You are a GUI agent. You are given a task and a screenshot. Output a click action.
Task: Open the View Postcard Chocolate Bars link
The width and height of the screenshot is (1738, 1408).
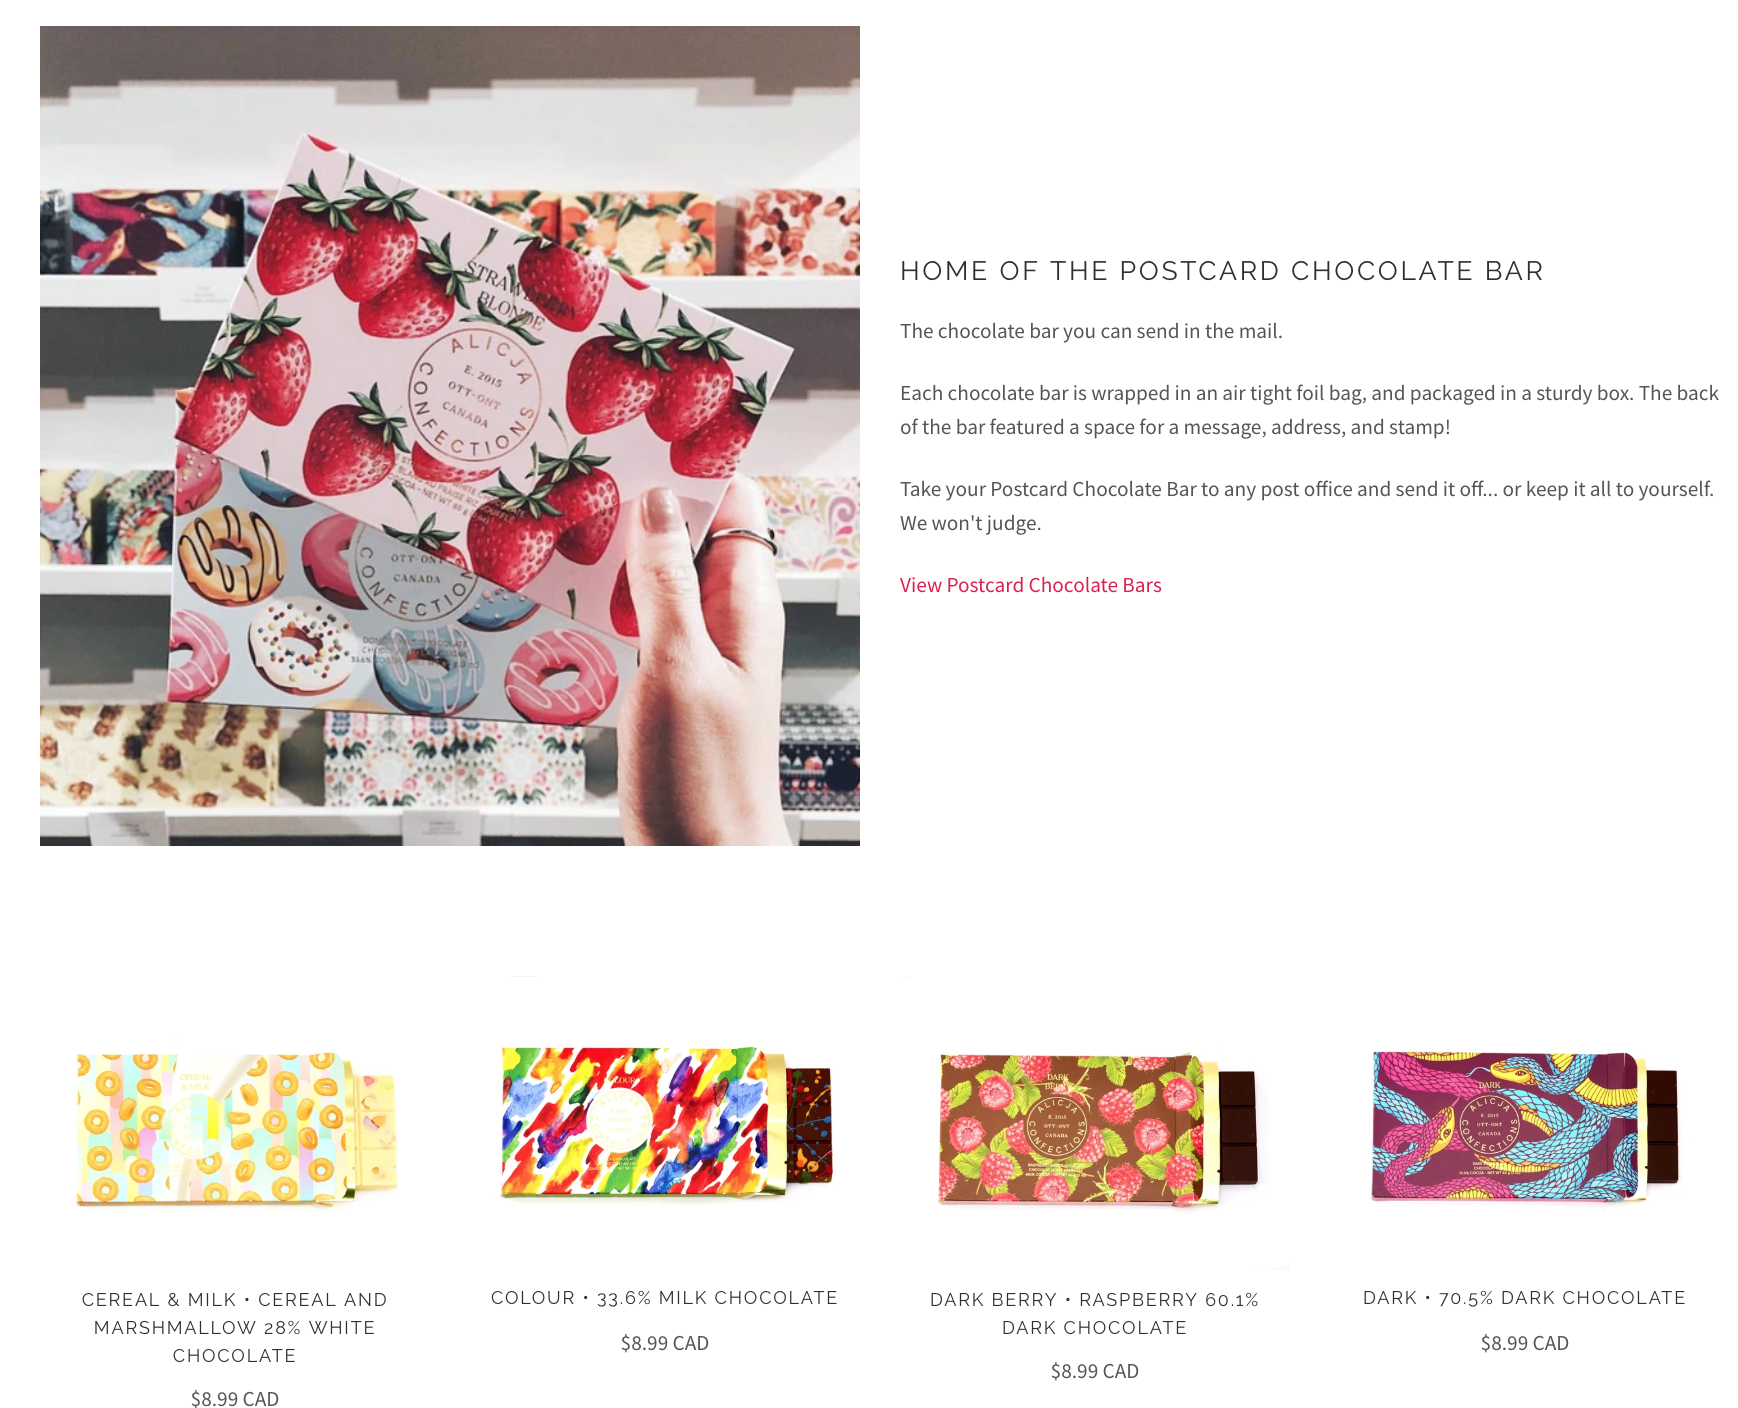(1030, 585)
